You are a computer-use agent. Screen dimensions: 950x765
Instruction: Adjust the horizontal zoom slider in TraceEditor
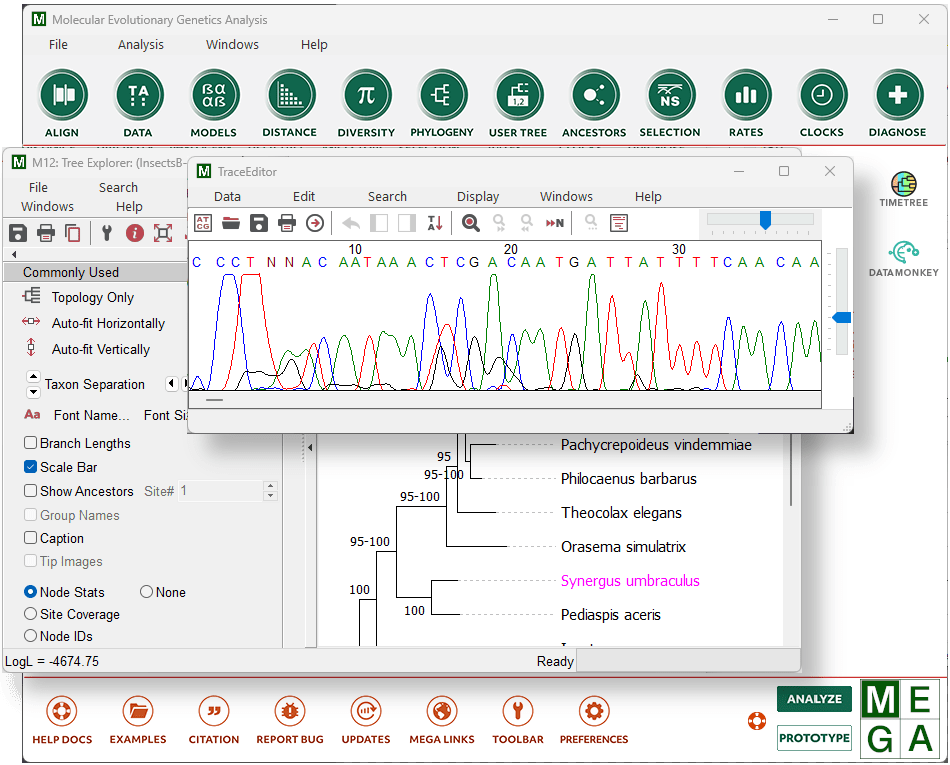pos(765,220)
